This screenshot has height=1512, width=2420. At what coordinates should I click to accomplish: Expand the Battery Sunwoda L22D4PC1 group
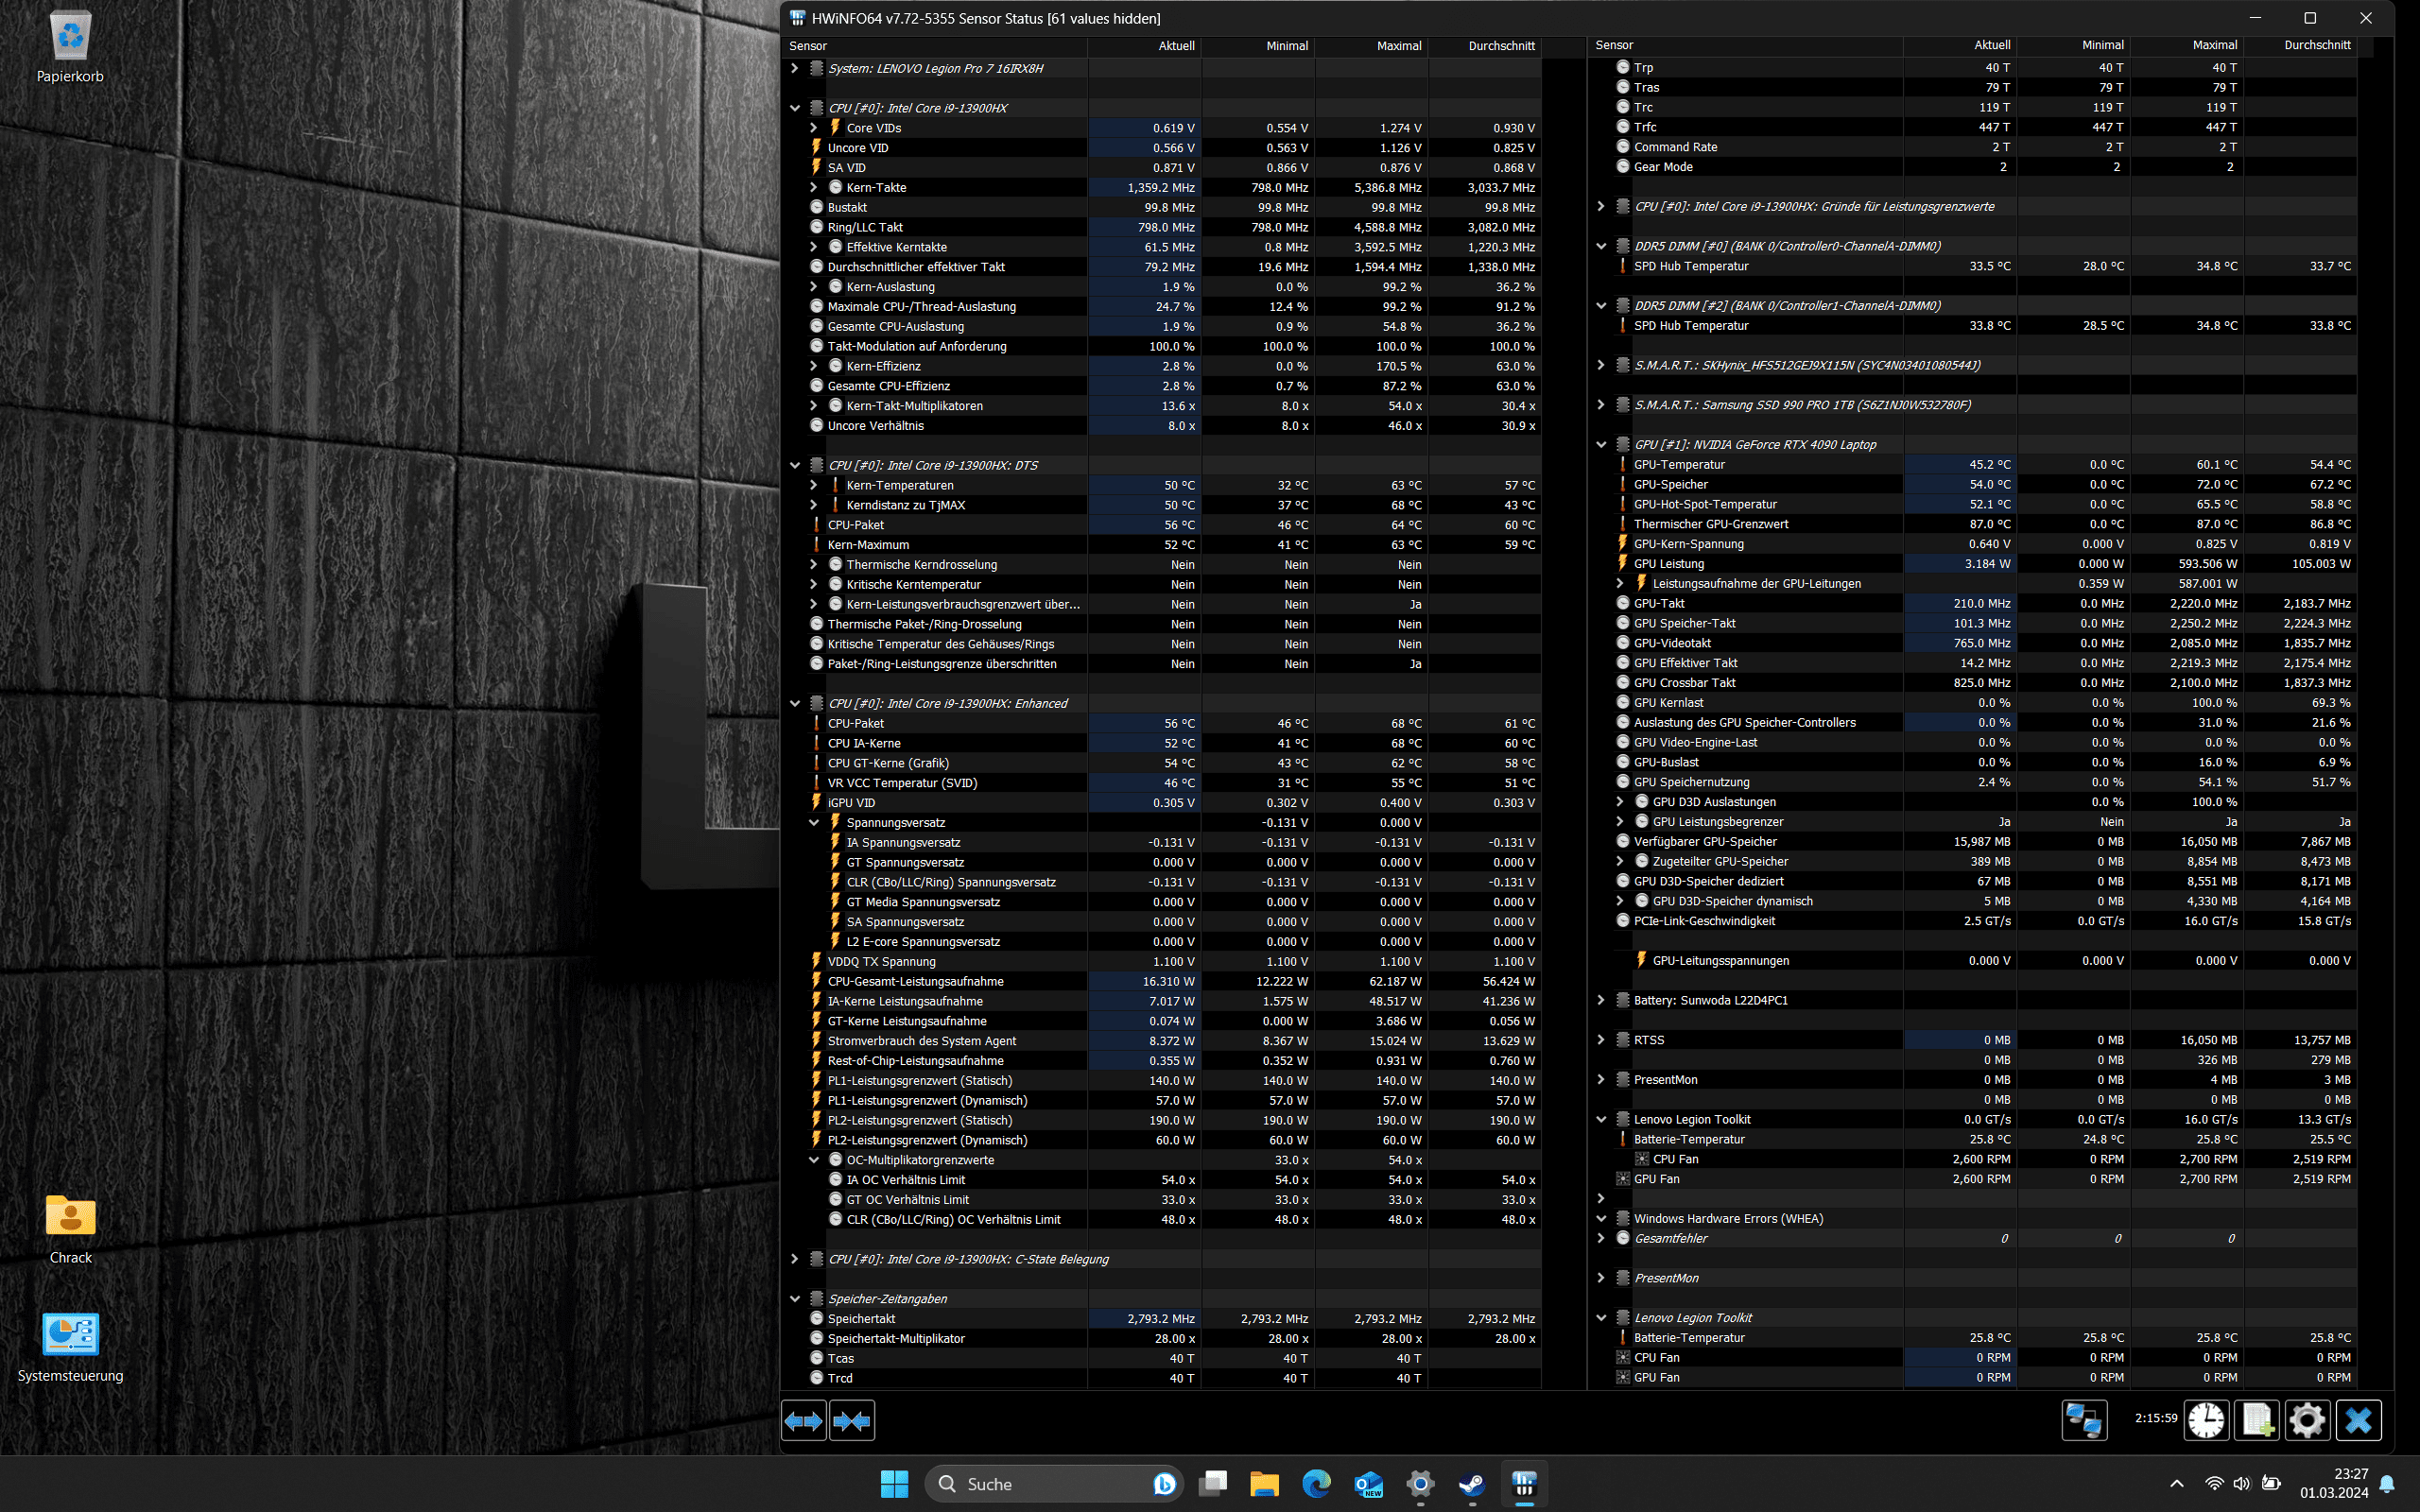coord(1601,1000)
